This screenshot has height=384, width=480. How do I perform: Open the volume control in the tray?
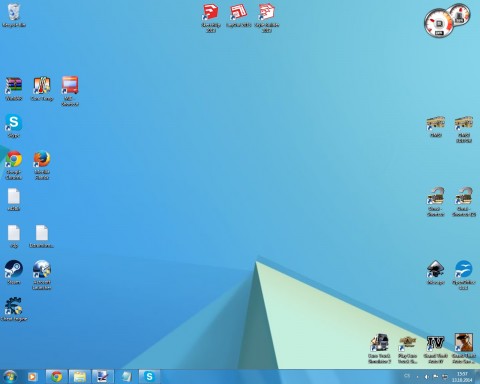[427, 377]
